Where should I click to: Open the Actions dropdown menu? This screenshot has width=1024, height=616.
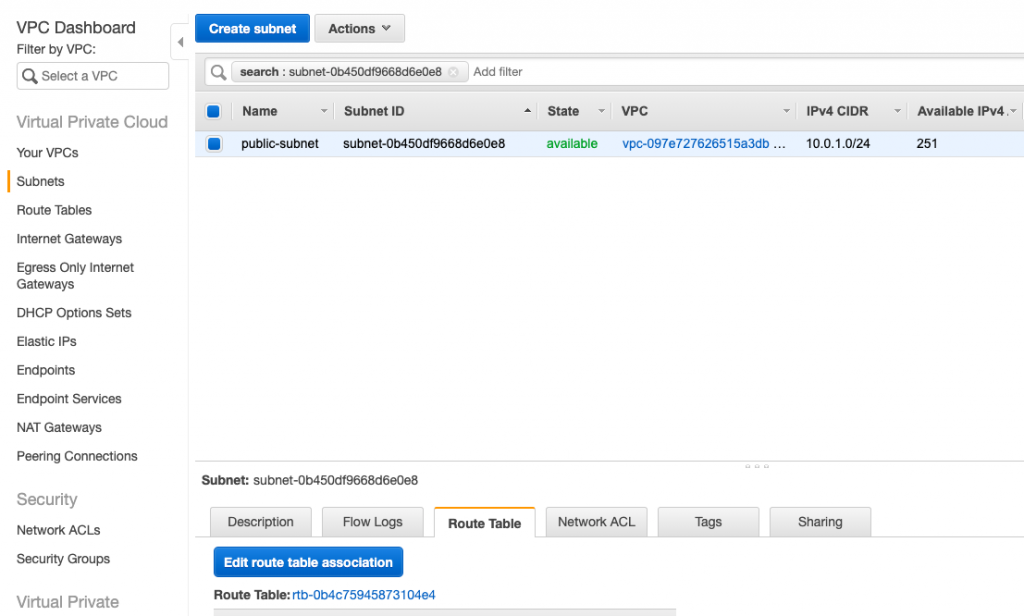click(359, 29)
